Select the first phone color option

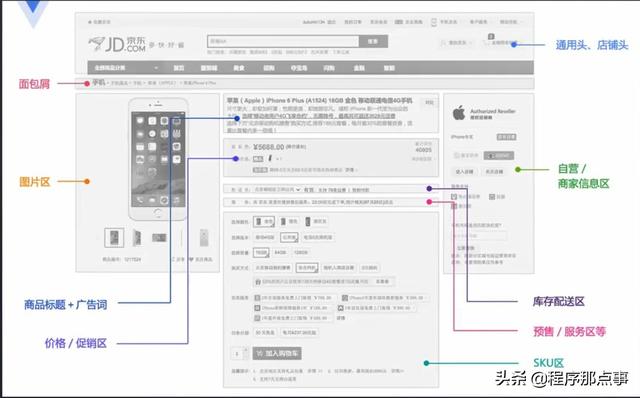264,221
